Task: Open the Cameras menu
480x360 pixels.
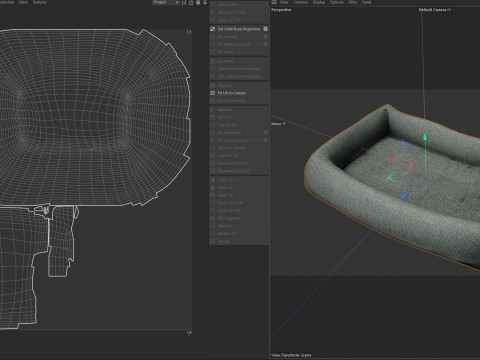Action: [300, 2]
